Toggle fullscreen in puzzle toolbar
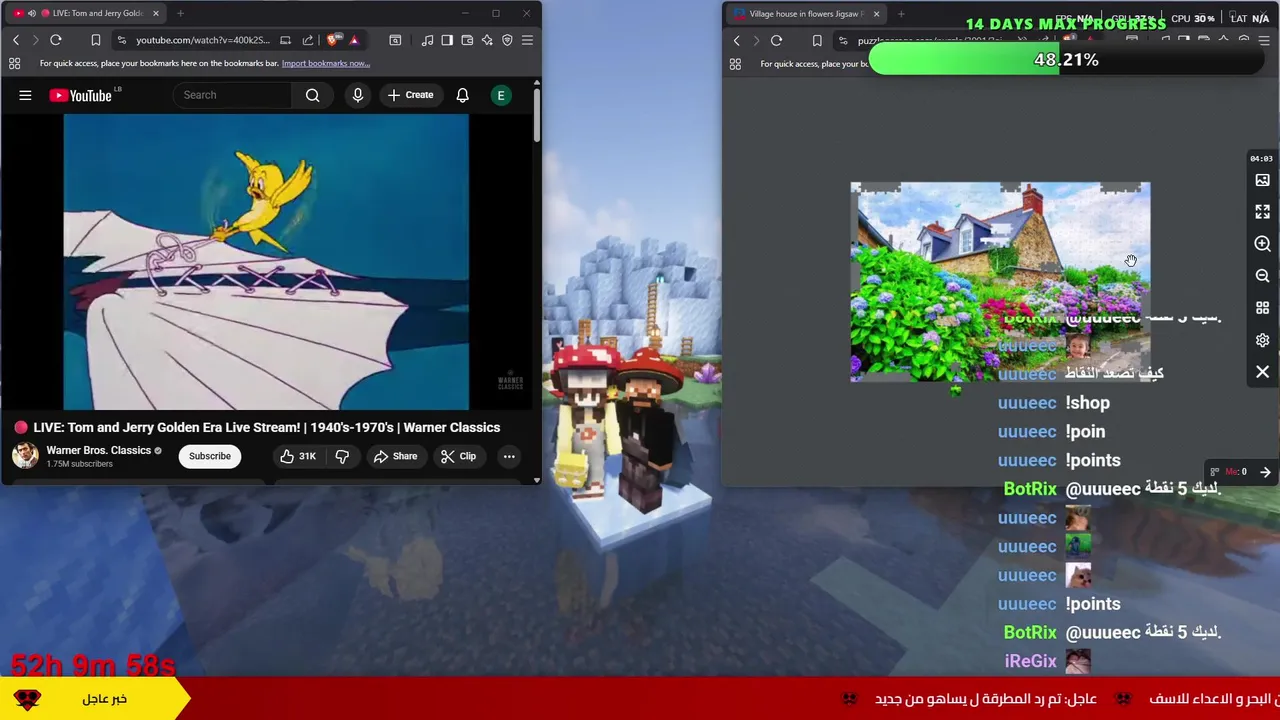 pos(1262,212)
